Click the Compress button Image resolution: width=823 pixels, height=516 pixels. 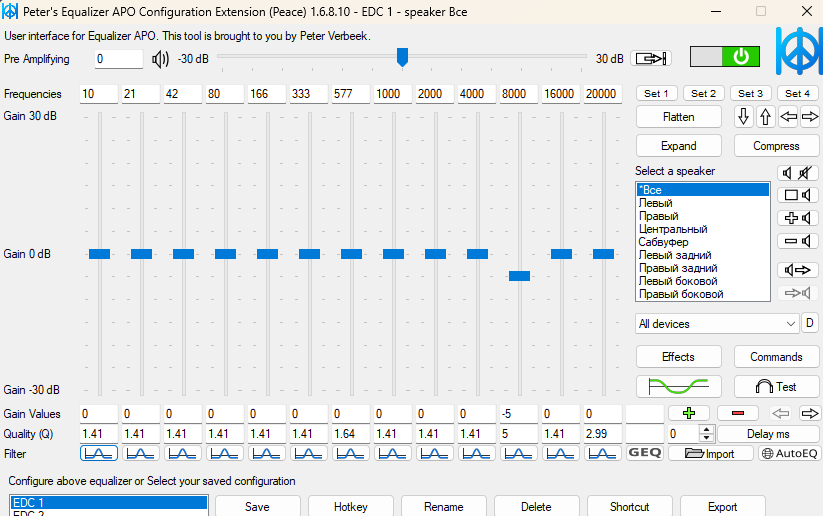(776, 146)
